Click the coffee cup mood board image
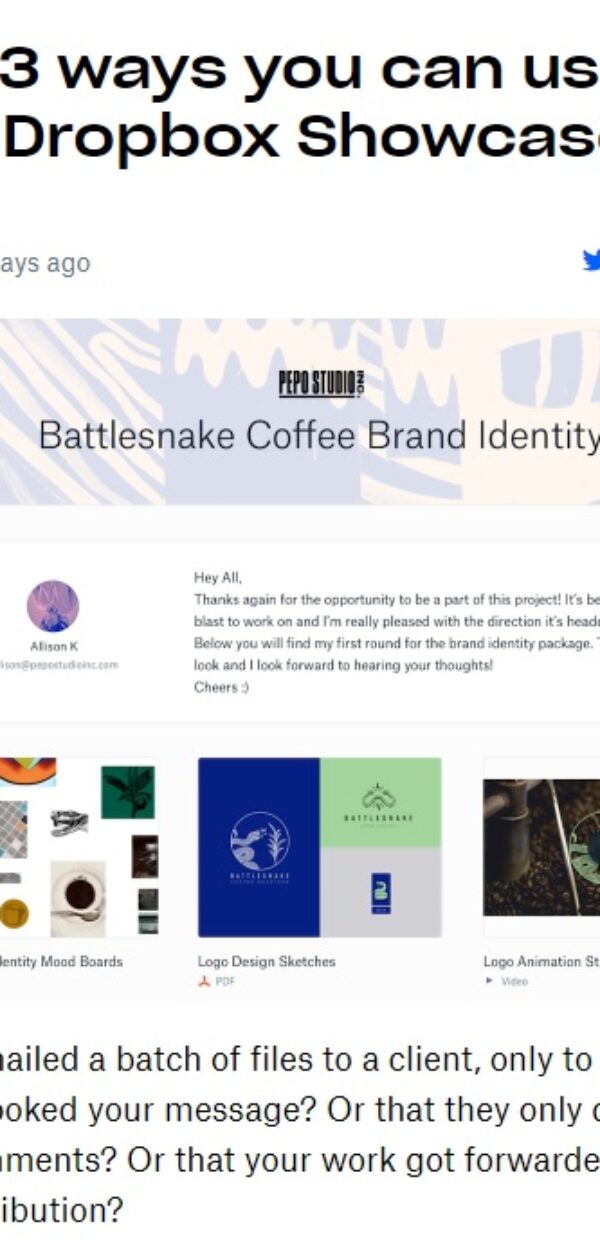This screenshot has height=1240, width=600. [x=78, y=897]
